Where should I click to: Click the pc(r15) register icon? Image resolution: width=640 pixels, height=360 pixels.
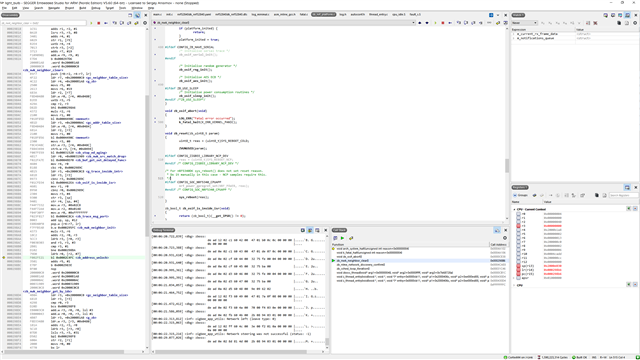518,274
